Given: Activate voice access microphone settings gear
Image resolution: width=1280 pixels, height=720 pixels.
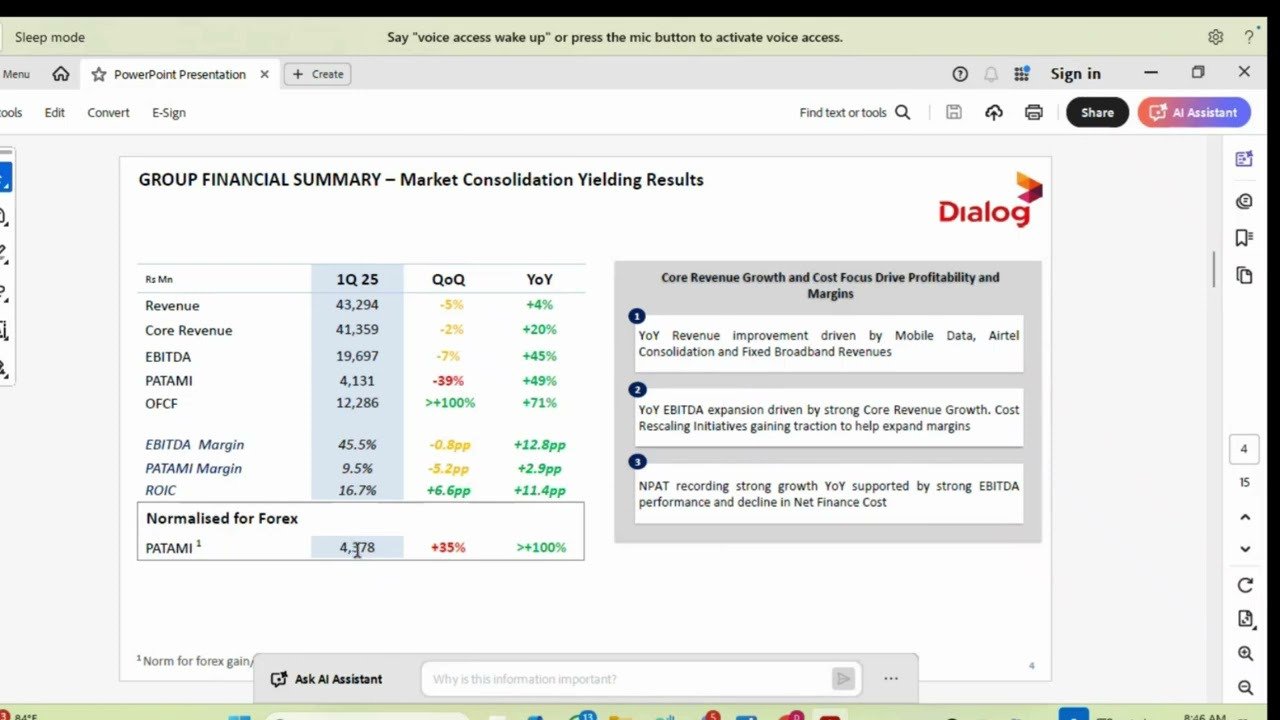Looking at the screenshot, I should pos(1215,36).
